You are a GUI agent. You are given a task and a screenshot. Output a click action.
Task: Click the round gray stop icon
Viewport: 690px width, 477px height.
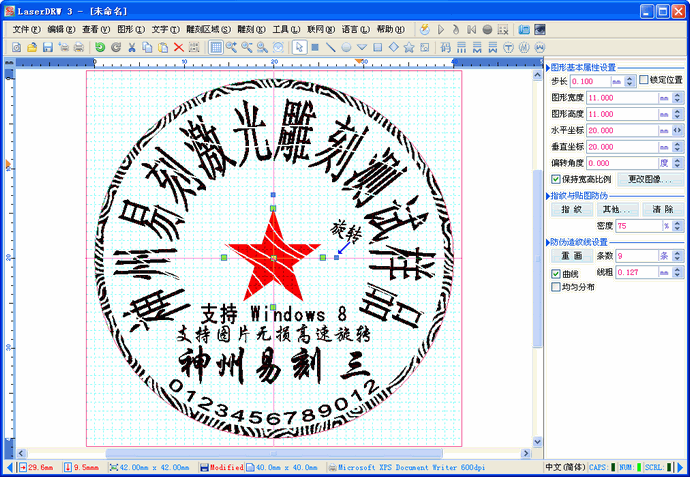click(487, 29)
